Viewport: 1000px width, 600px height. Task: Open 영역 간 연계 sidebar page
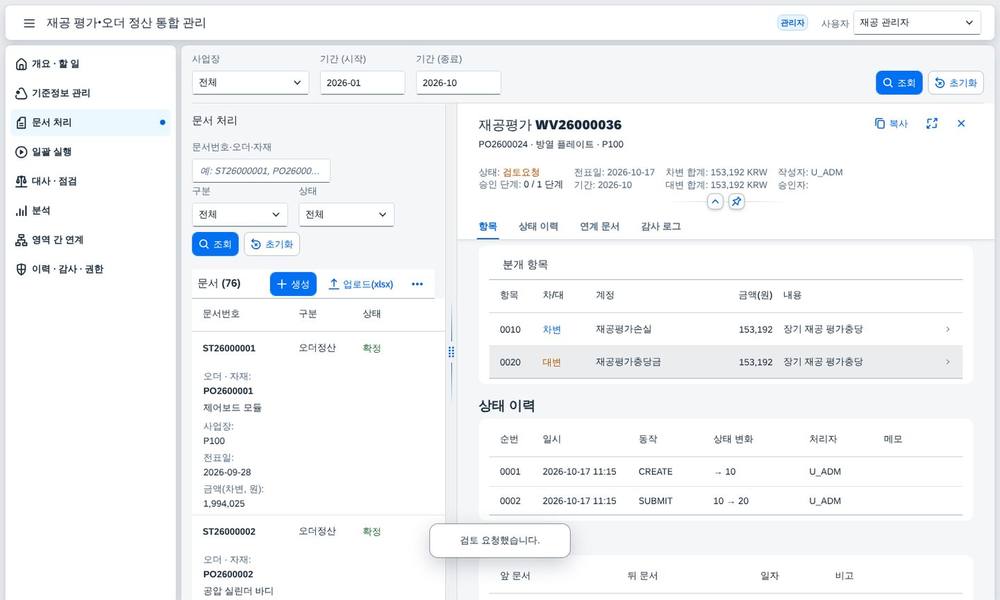coord(91,240)
